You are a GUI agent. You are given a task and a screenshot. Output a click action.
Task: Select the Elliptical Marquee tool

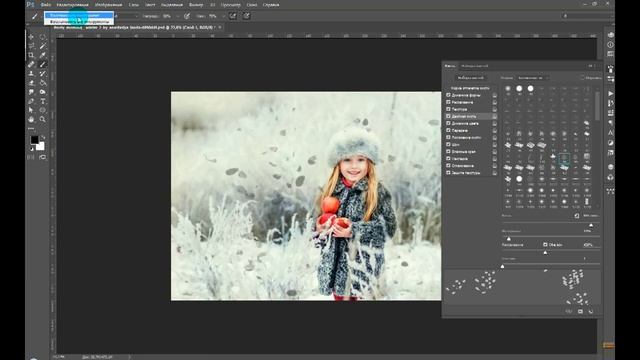pyautogui.click(x=42, y=37)
